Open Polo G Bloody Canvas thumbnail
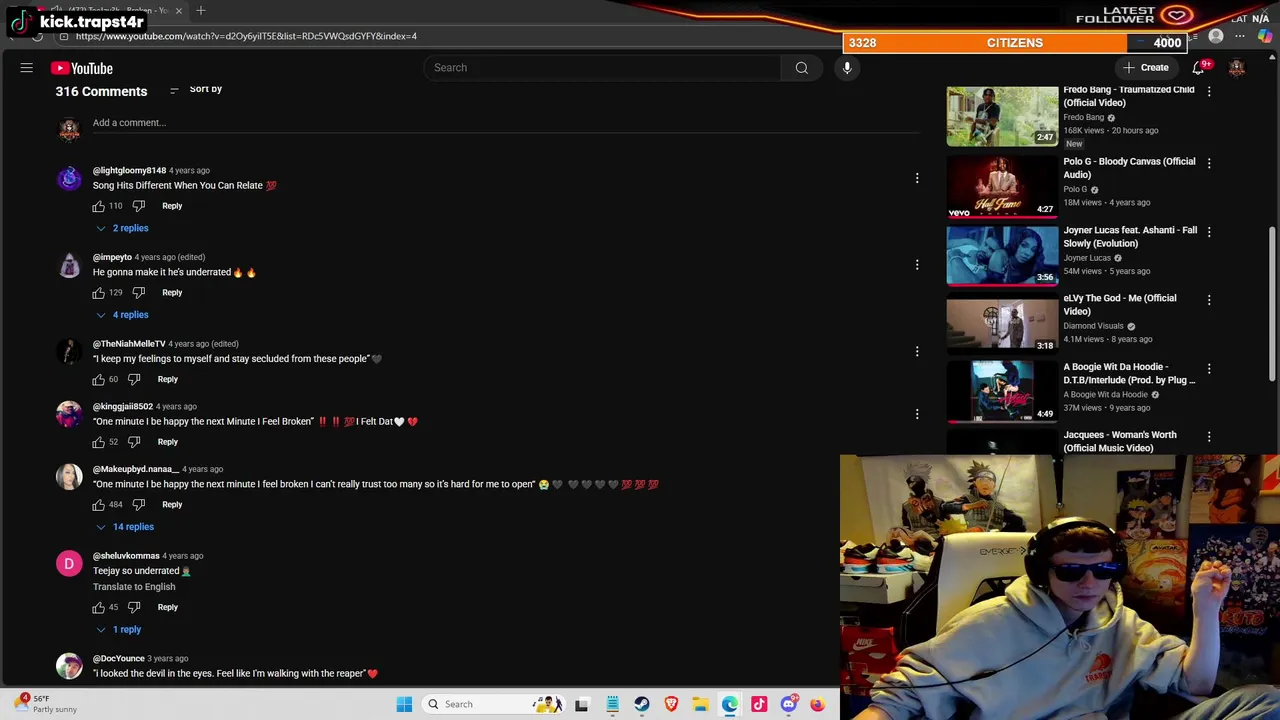The image size is (1280, 720). [x=1002, y=186]
